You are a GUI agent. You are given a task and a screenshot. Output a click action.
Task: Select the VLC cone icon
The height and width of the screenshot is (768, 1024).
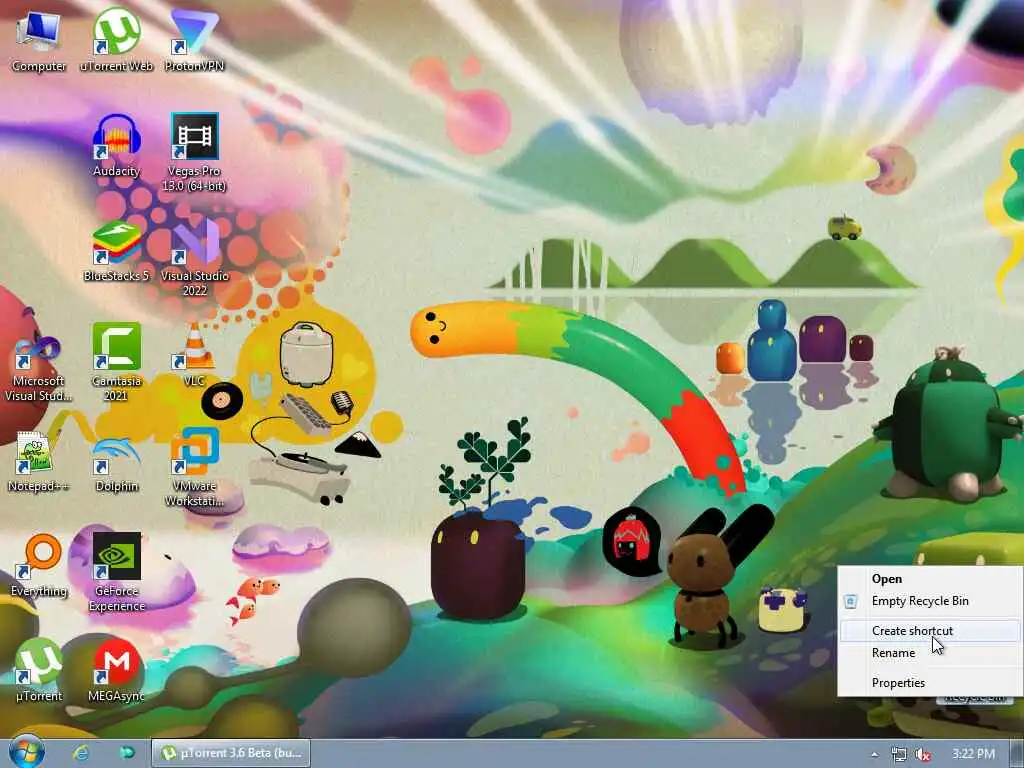pos(194,354)
